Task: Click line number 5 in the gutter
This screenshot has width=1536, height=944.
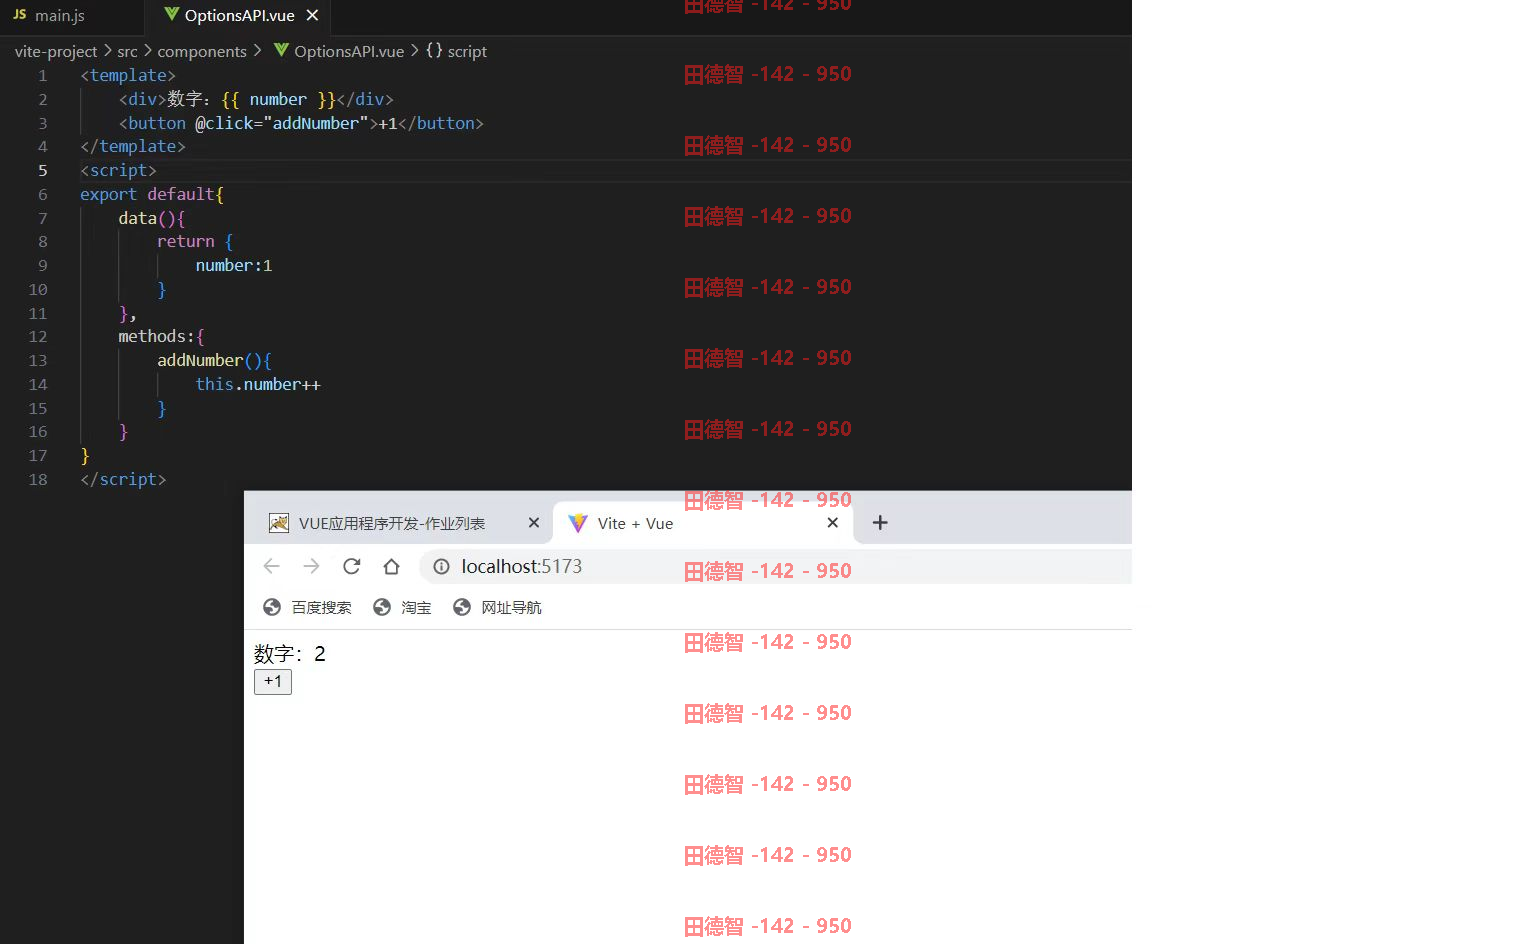Action: point(43,171)
